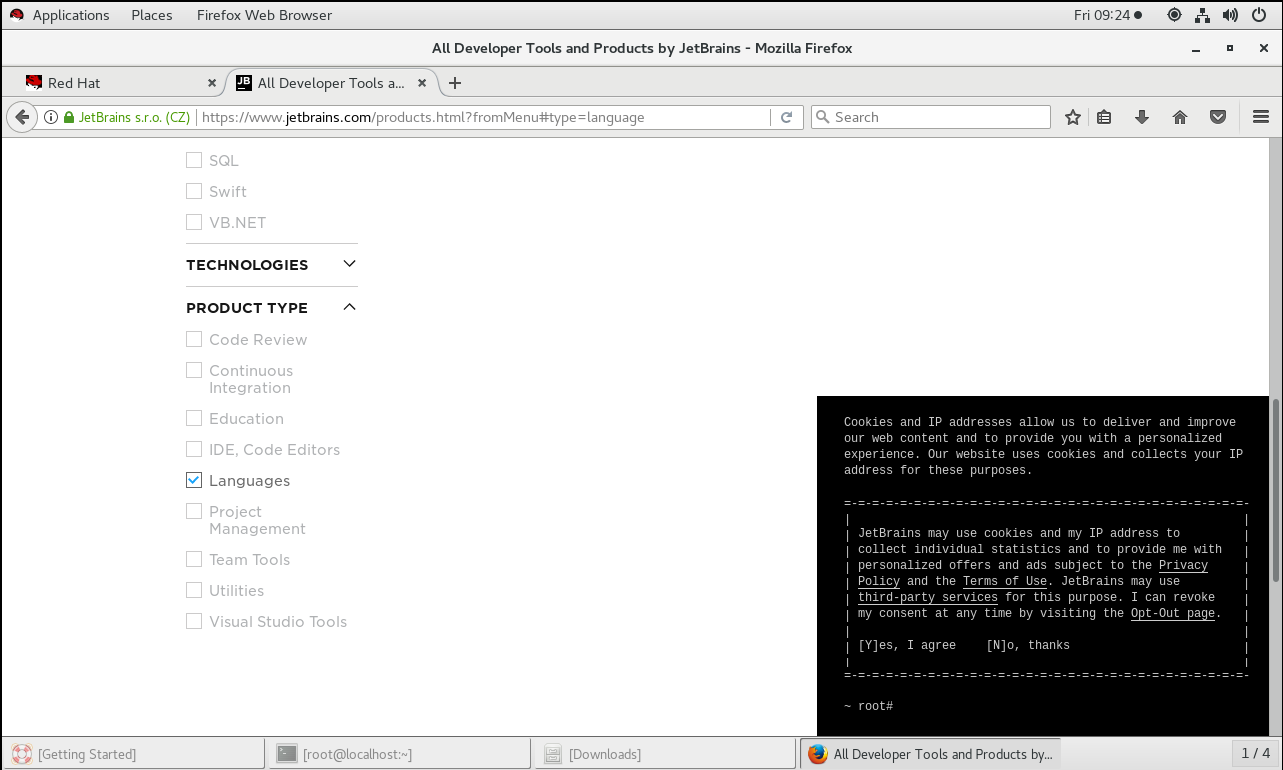Click the workspace switcher 1 / 4
This screenshot has width=1283, height=770.
(1255, 753)
